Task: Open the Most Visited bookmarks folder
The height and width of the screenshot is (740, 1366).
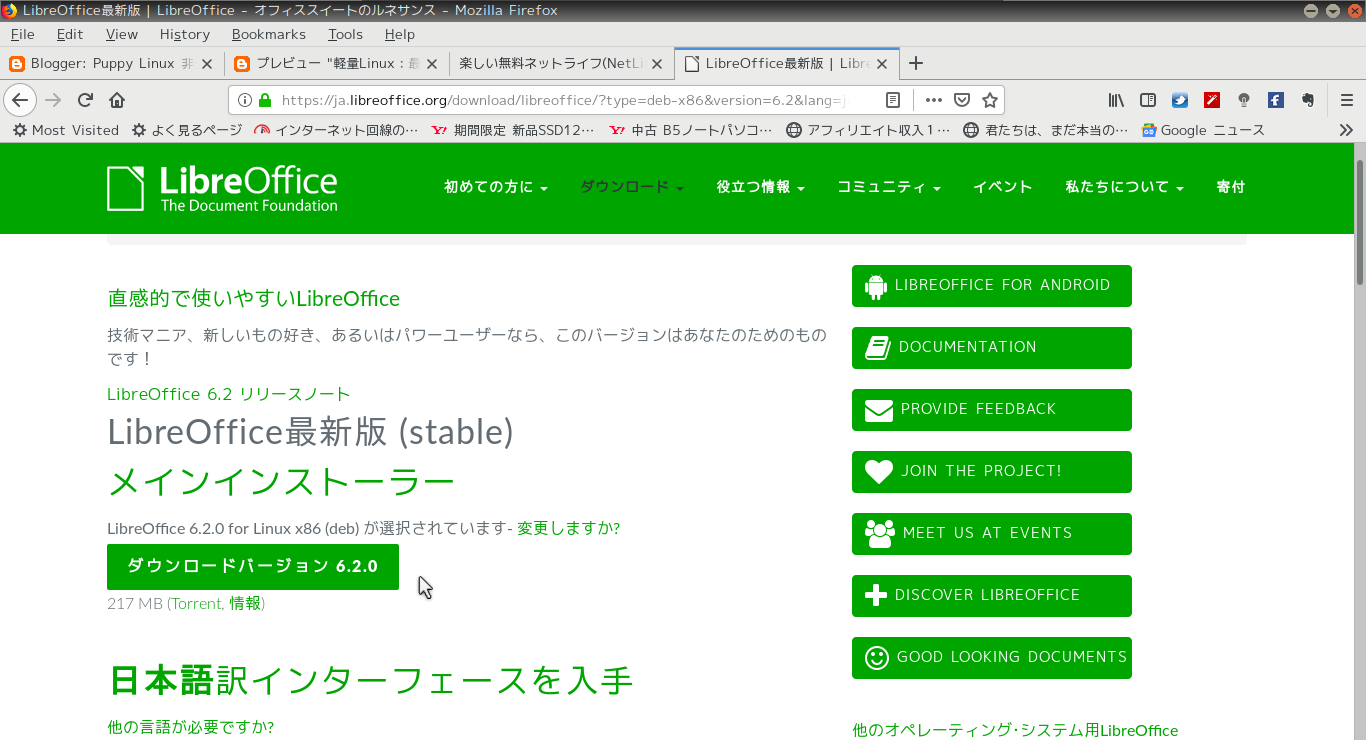Action: (x=65, y=130)
